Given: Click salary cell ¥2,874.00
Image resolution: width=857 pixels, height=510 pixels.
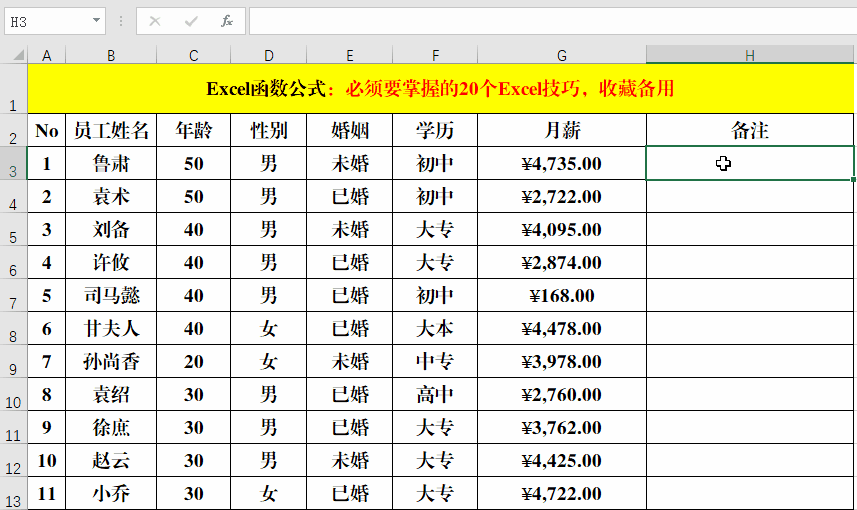Looking at the screenshot, I should (x=562, y=262).
